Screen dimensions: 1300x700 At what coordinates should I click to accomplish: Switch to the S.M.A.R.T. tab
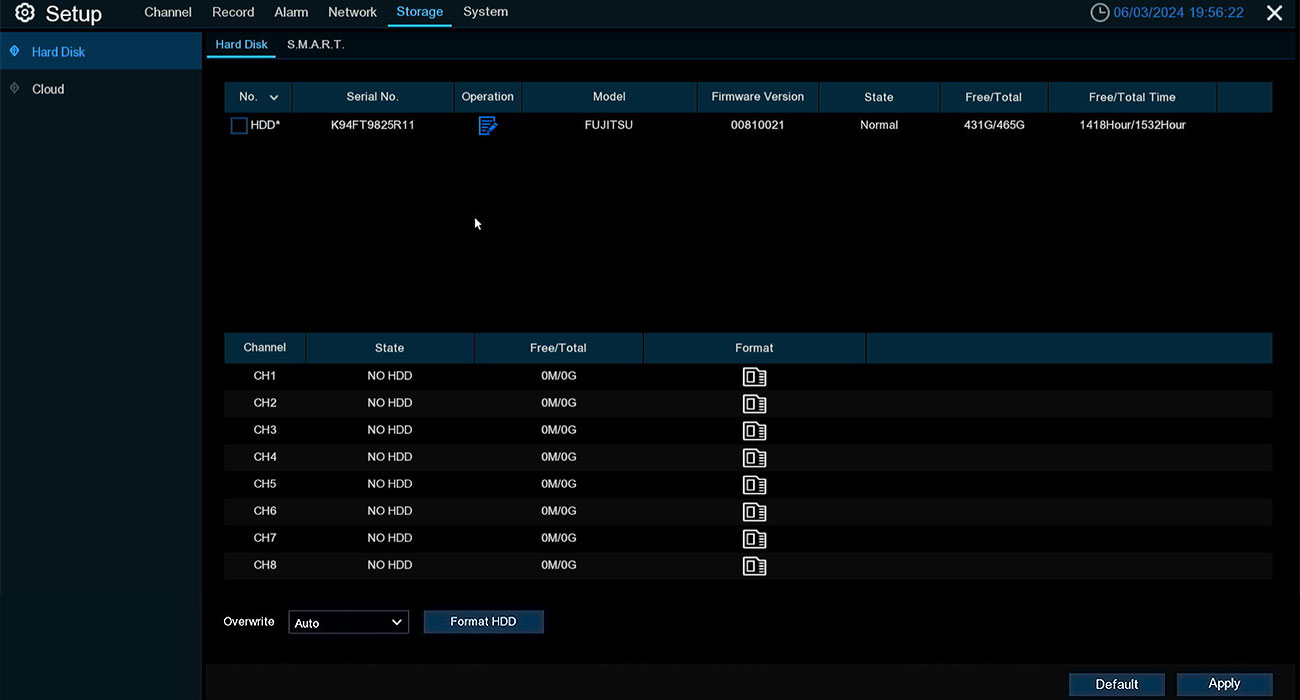click(x=315, y=45)
